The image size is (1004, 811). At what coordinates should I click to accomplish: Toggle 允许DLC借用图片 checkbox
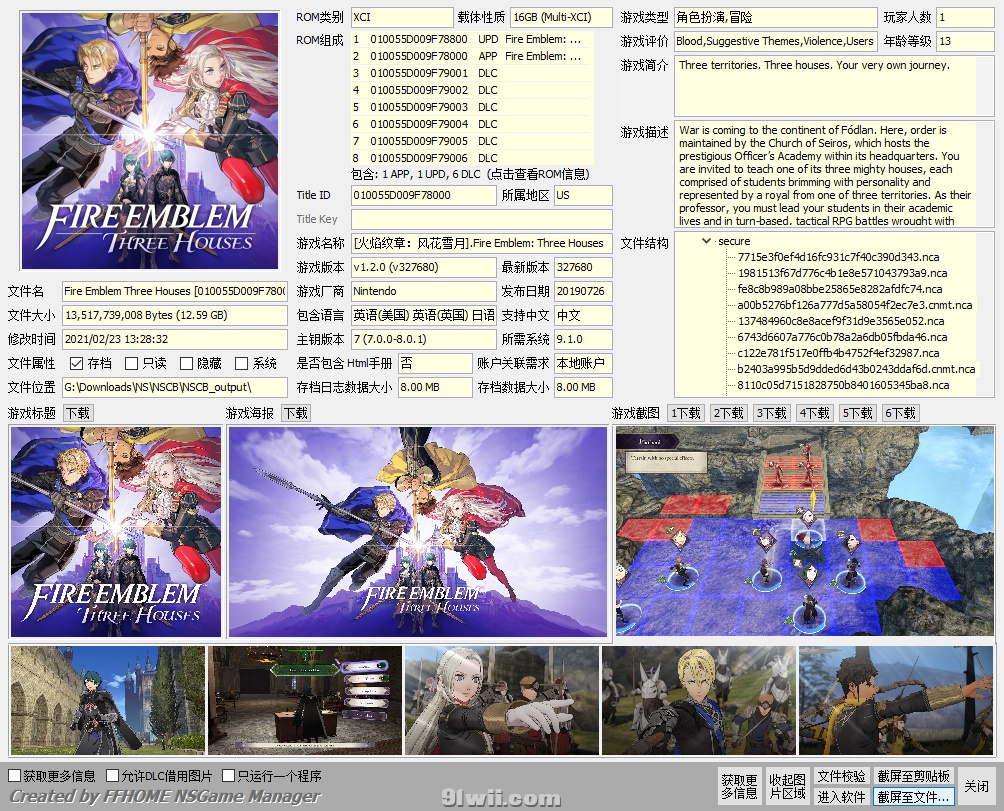pyautogui.click(x=113, y=776)
